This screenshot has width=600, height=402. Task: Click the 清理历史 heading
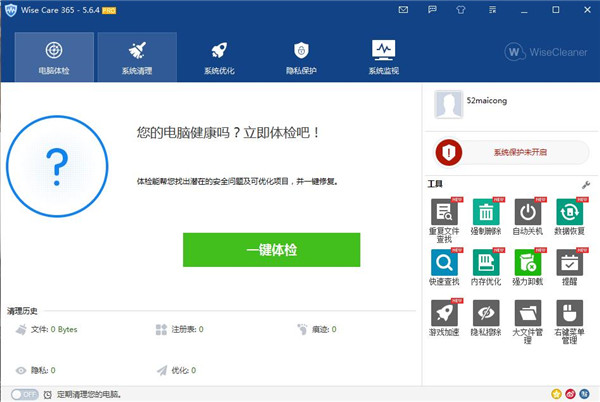(22, 311)
